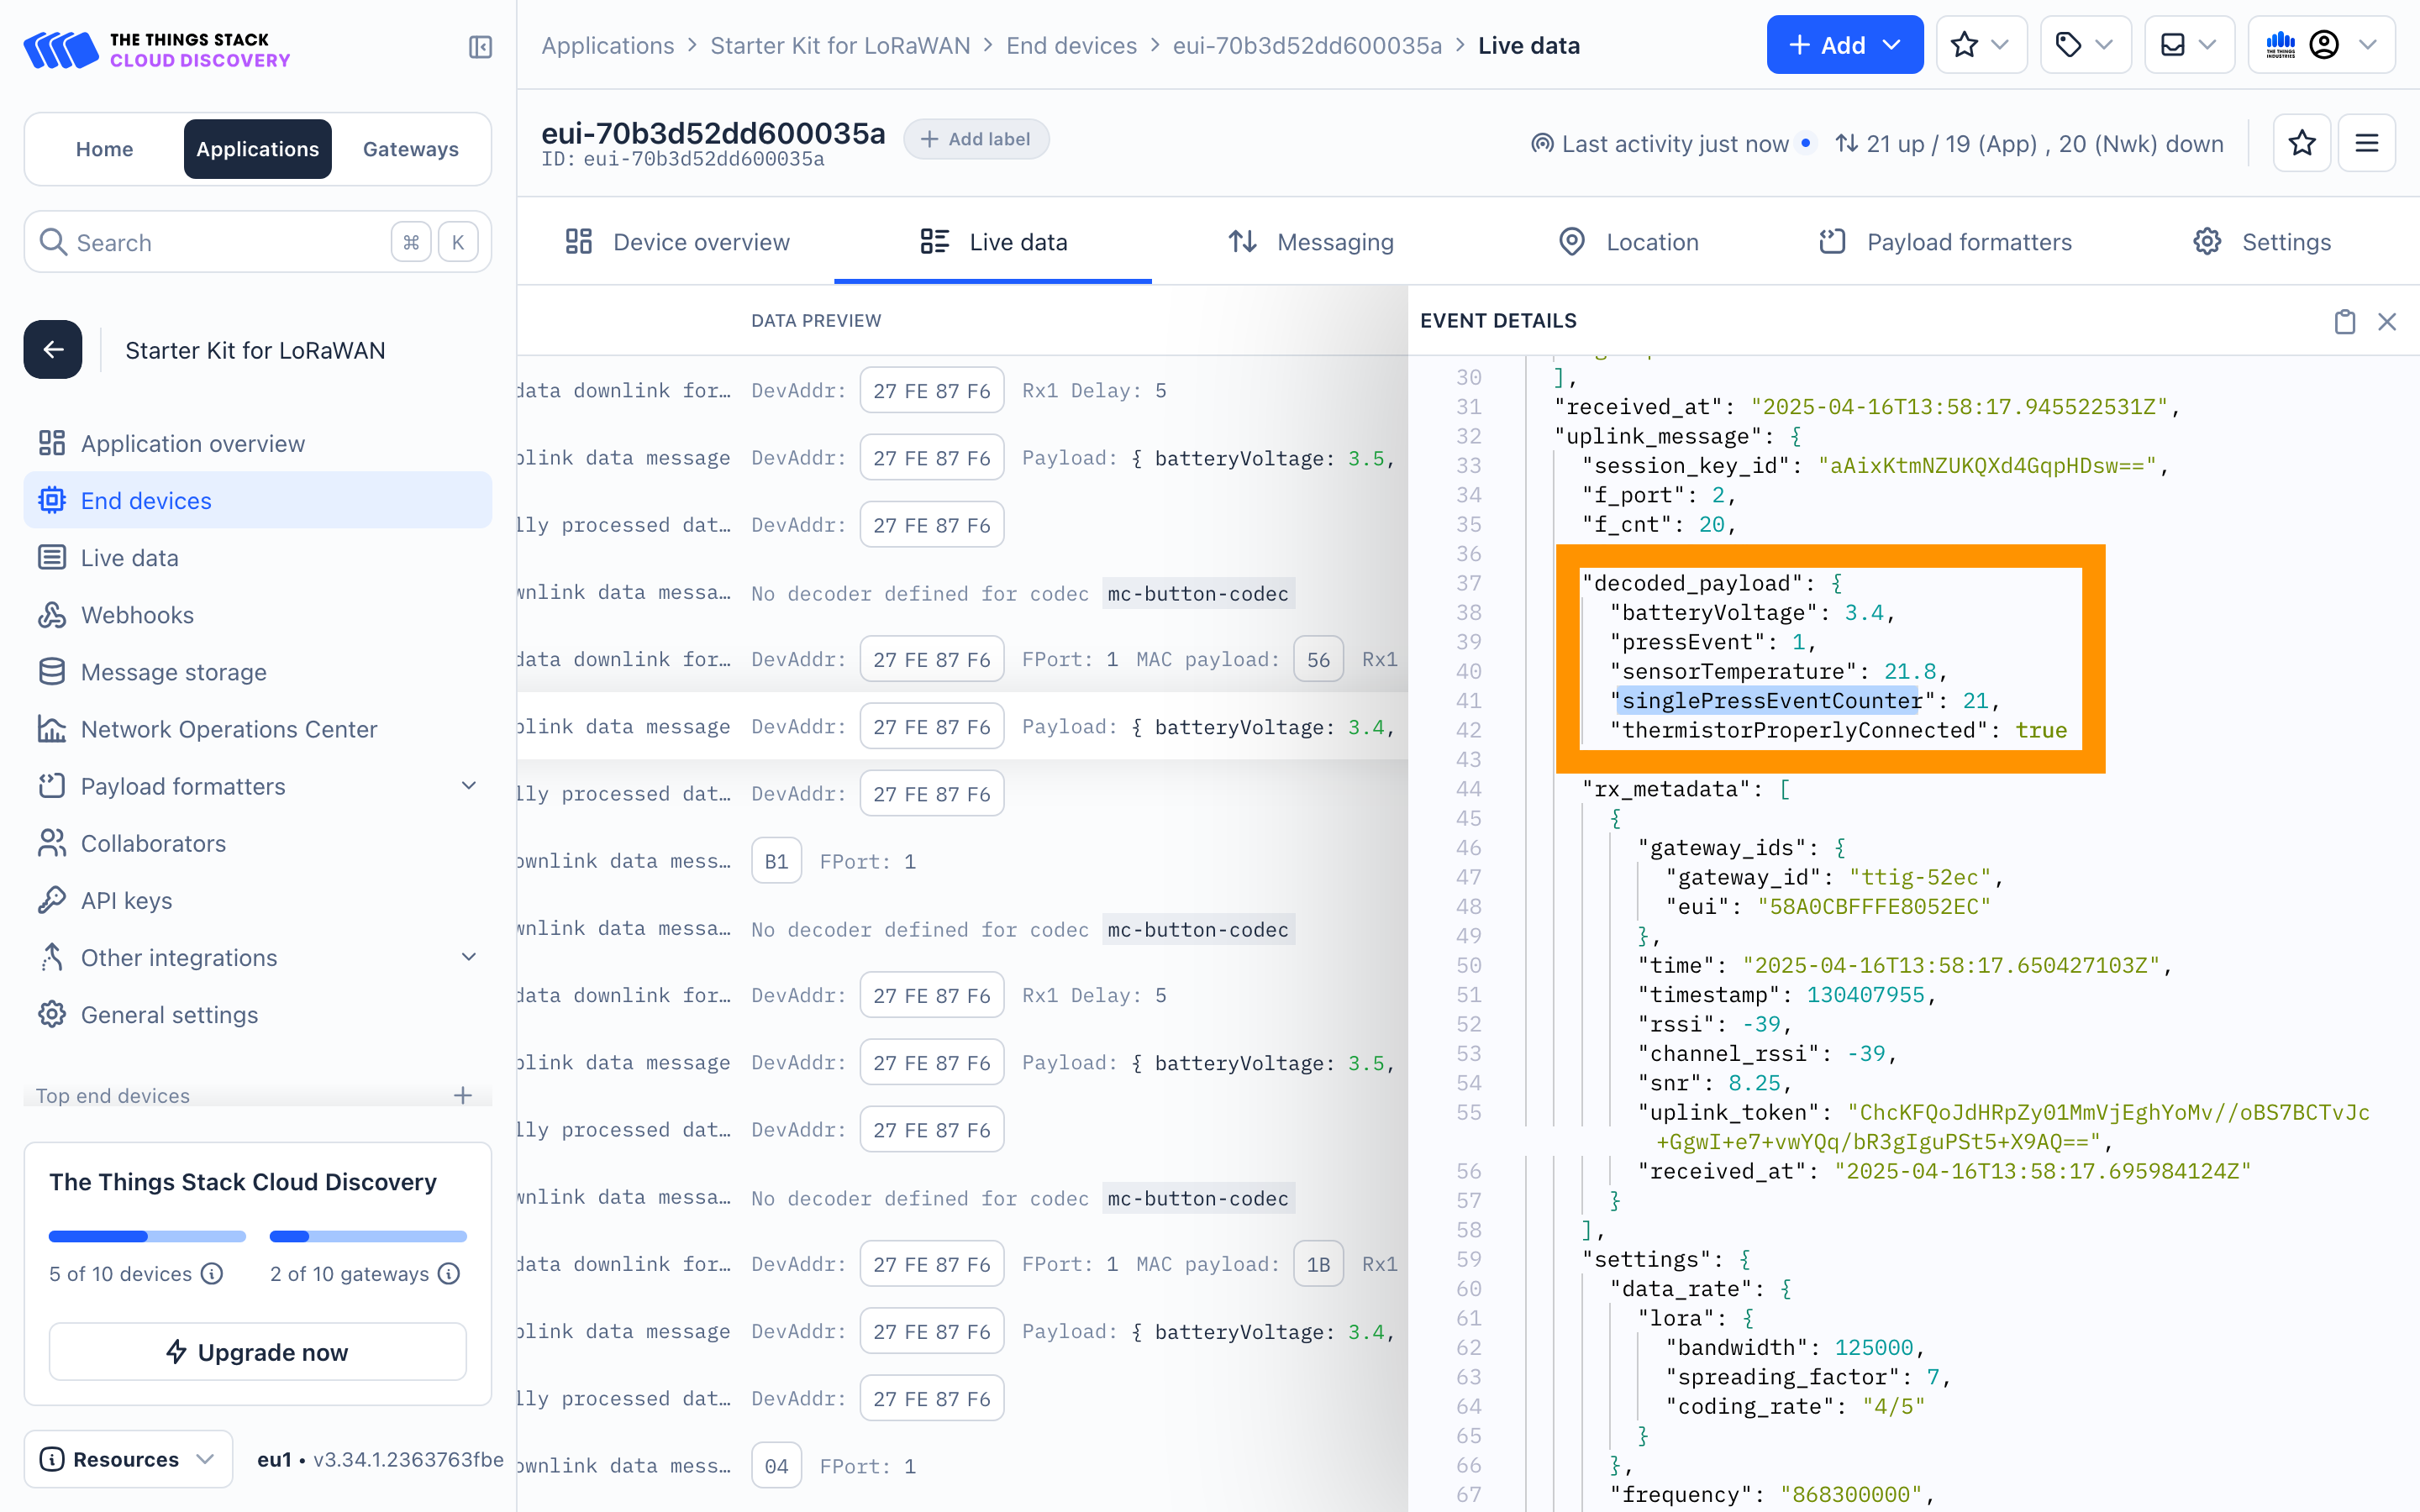Expand Other integrations in the sidebar
The height and width of the screenshot is (1512, 2420).
pyautogui.click(x=468, y=957)
